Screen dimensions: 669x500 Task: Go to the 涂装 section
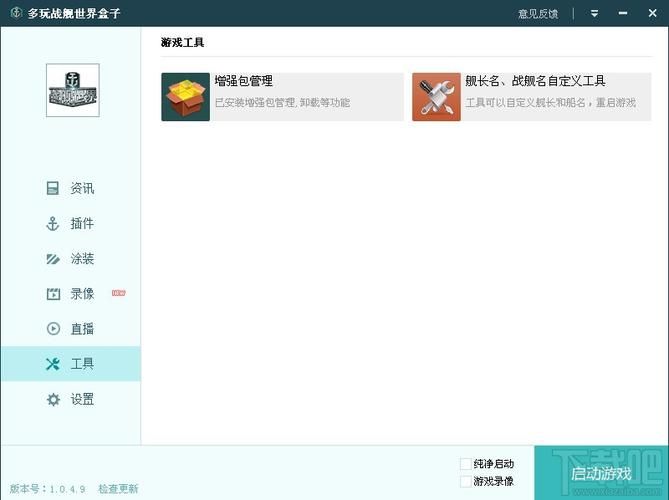pos(70,259)
